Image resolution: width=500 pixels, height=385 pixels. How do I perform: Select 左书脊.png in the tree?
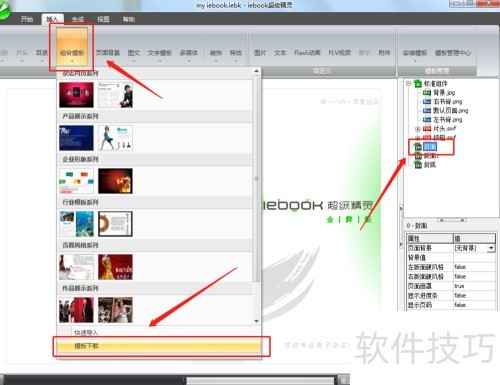447,119
